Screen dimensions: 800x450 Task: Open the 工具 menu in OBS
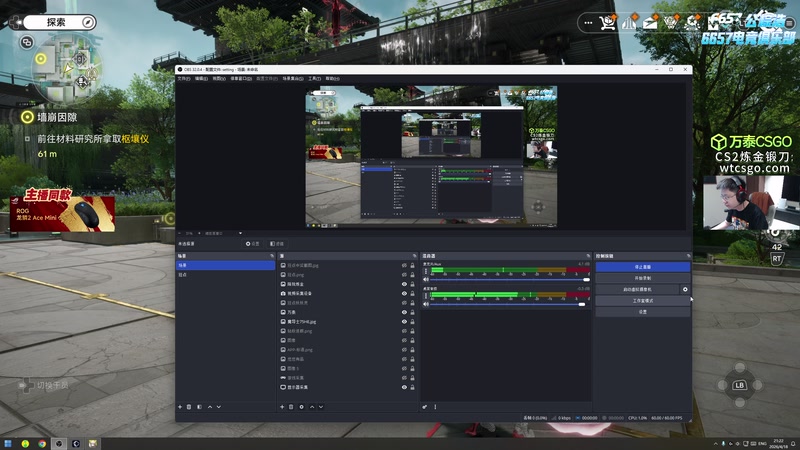click(x=315, y=79)
